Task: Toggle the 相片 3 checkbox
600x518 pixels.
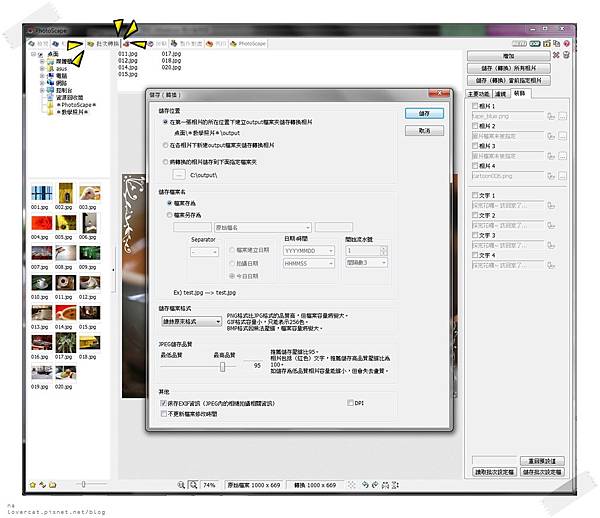Action: click(x=475, y=146)
